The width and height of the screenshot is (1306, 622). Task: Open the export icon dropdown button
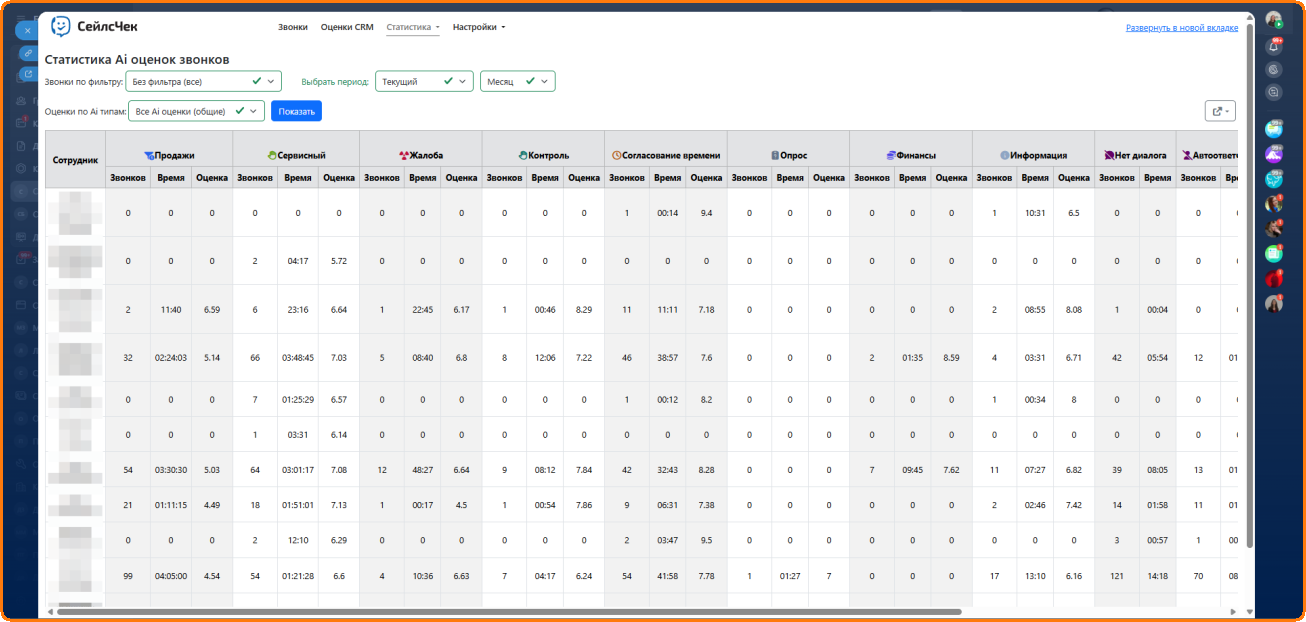(x=1221, y=111)
